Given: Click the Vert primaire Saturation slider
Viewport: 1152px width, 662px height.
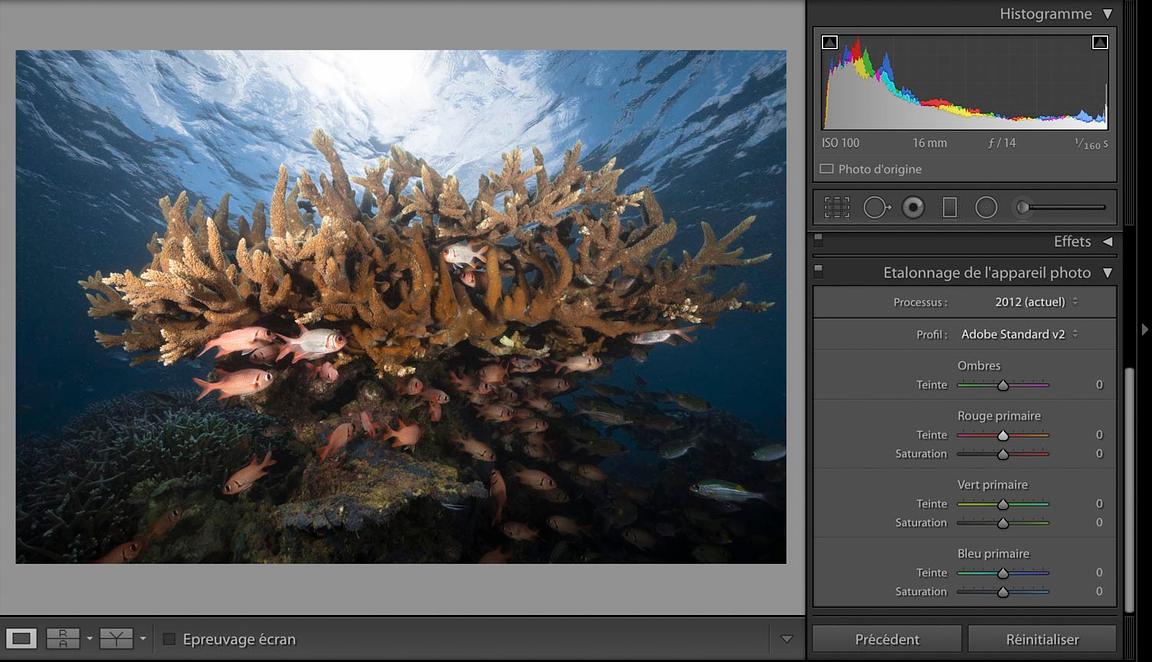Looking at the screenshot, I should [x=1003, y=523].
